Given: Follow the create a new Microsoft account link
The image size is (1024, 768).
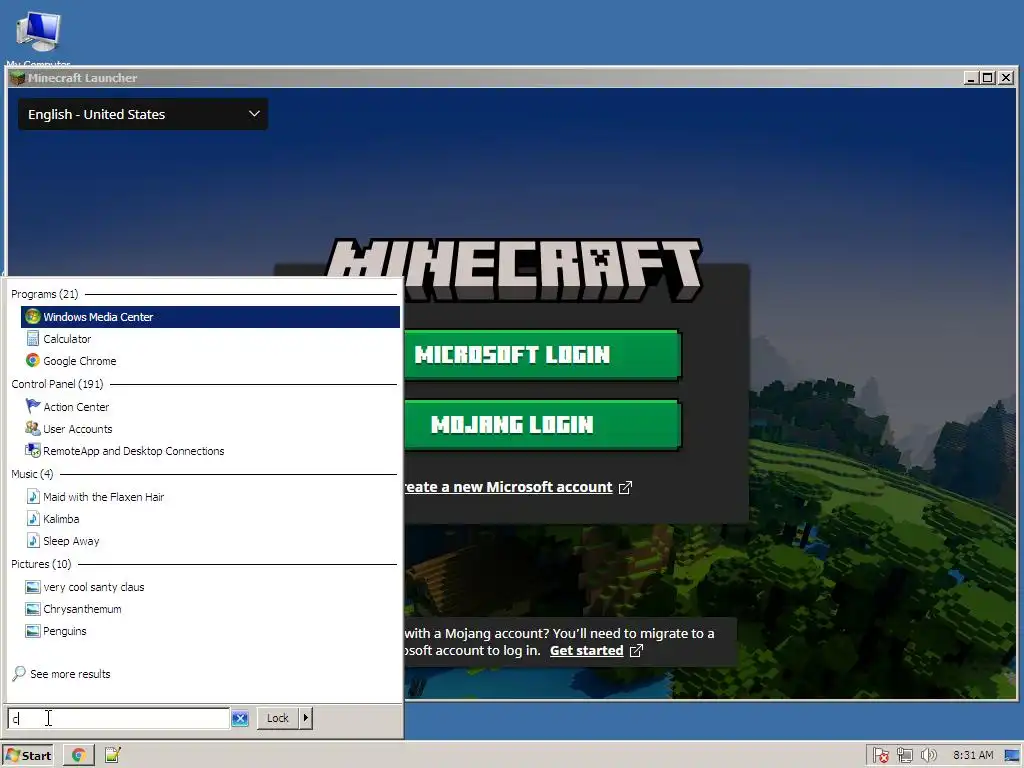Looking at the screenshot, I should pyautogui.click(x=508, y=487).
